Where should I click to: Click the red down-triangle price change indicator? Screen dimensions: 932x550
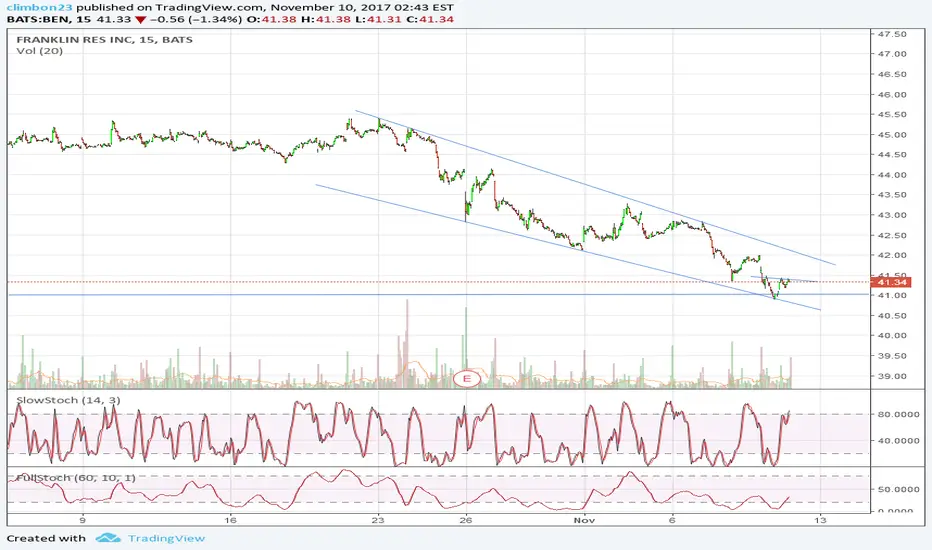140,20
